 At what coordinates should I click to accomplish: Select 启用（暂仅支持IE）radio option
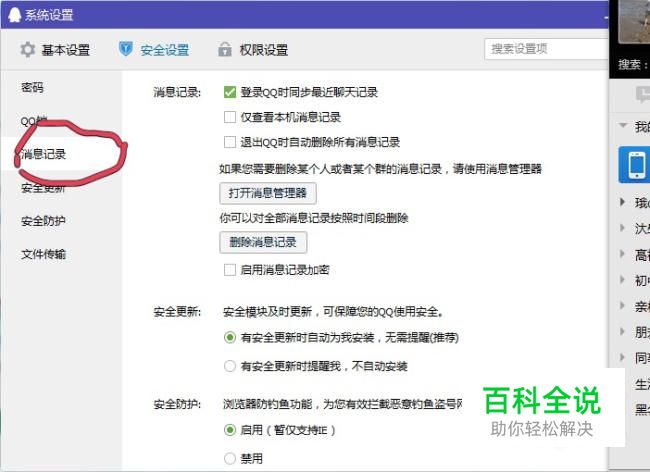(230, 430)
